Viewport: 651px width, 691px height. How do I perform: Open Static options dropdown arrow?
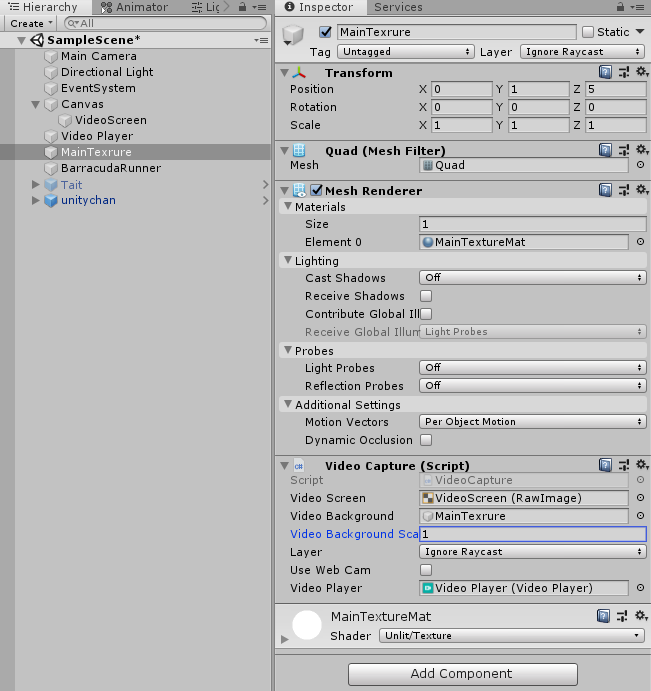640,32
